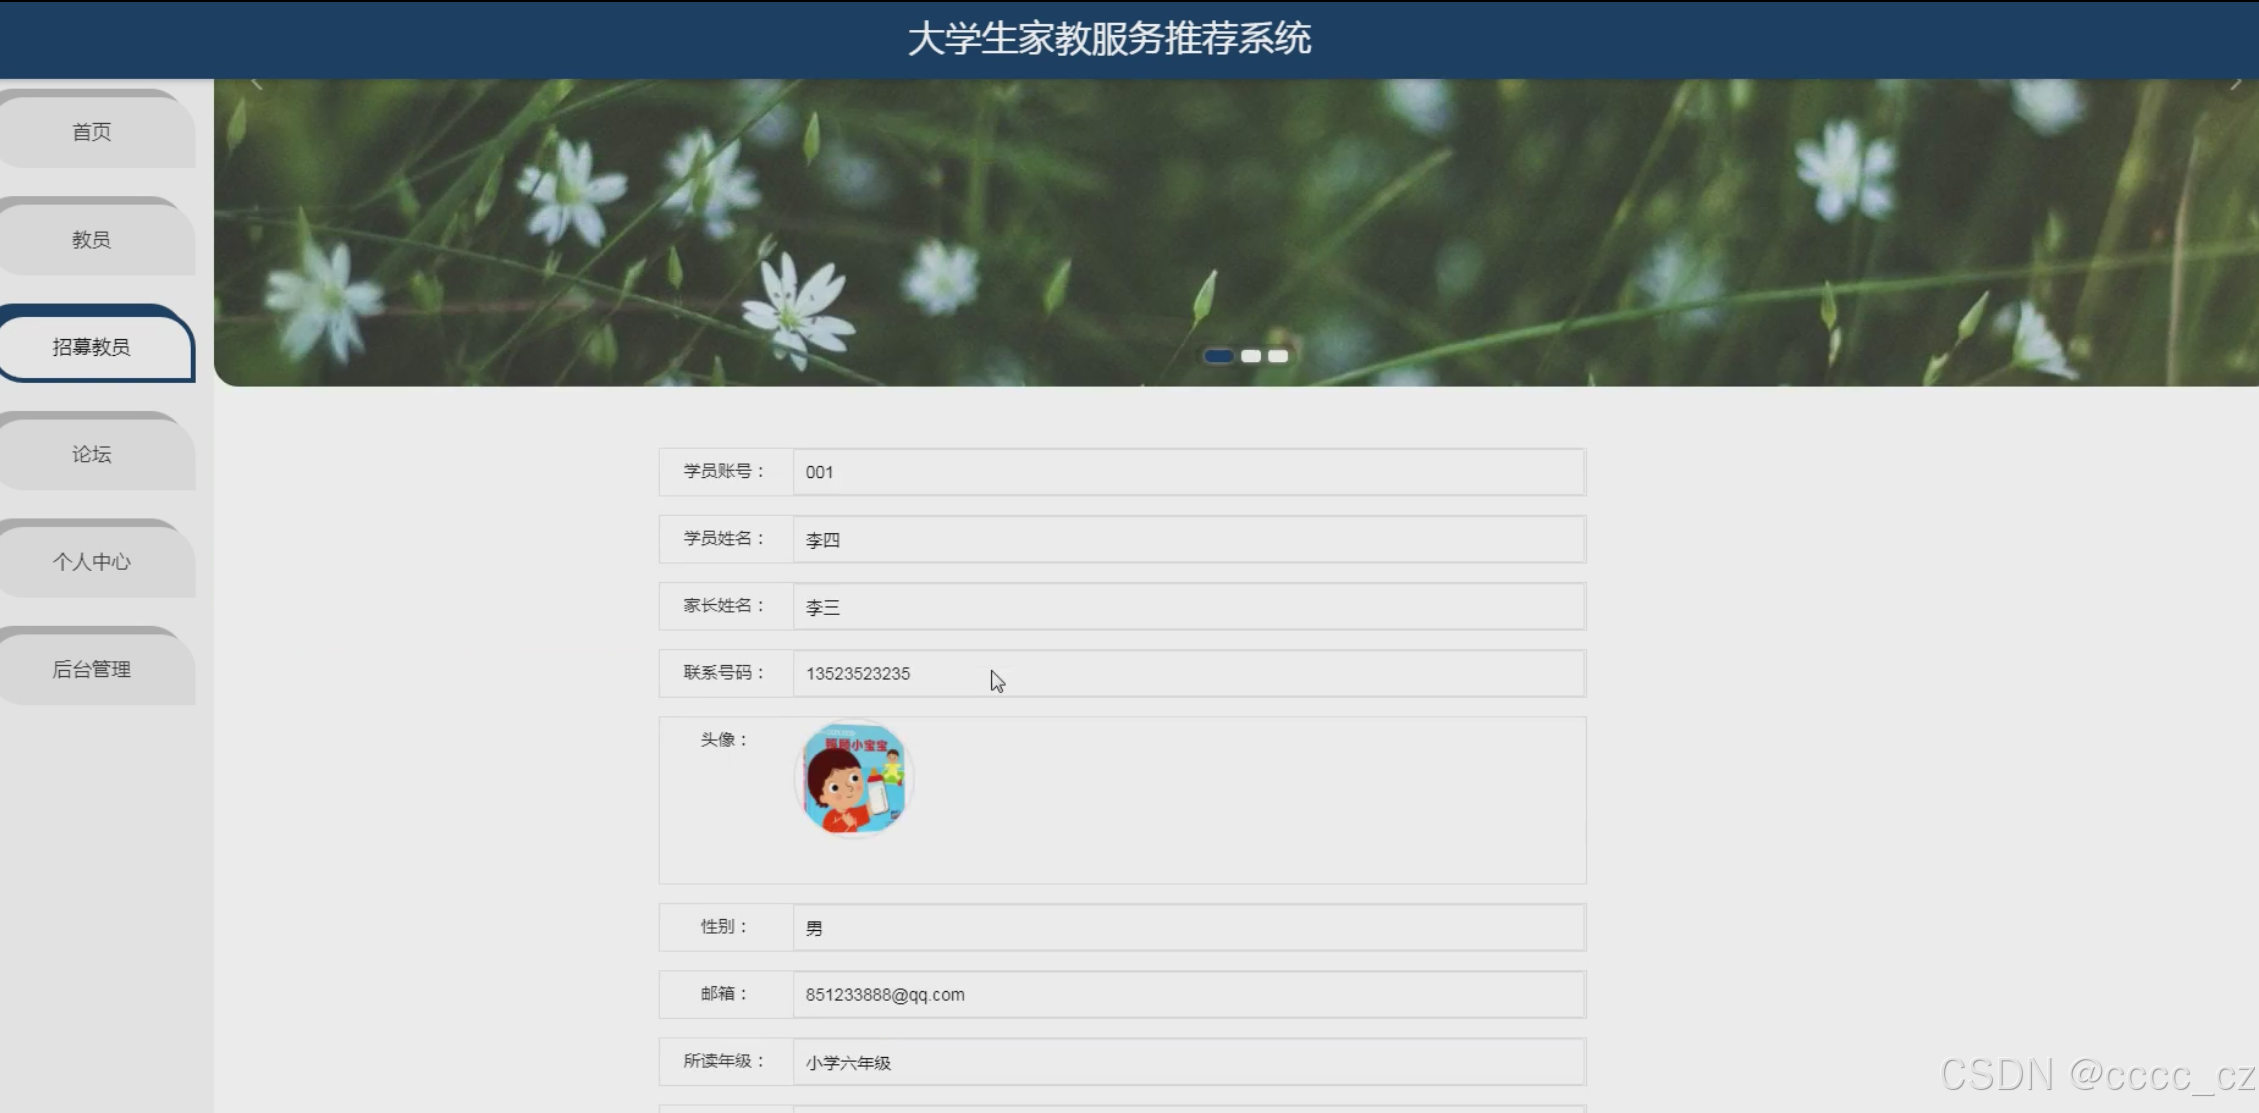Click the 联系号码 phone number field
Image resolution: width=2259 pixels, height=1113 pixels.
click(x=1187, y=674)
